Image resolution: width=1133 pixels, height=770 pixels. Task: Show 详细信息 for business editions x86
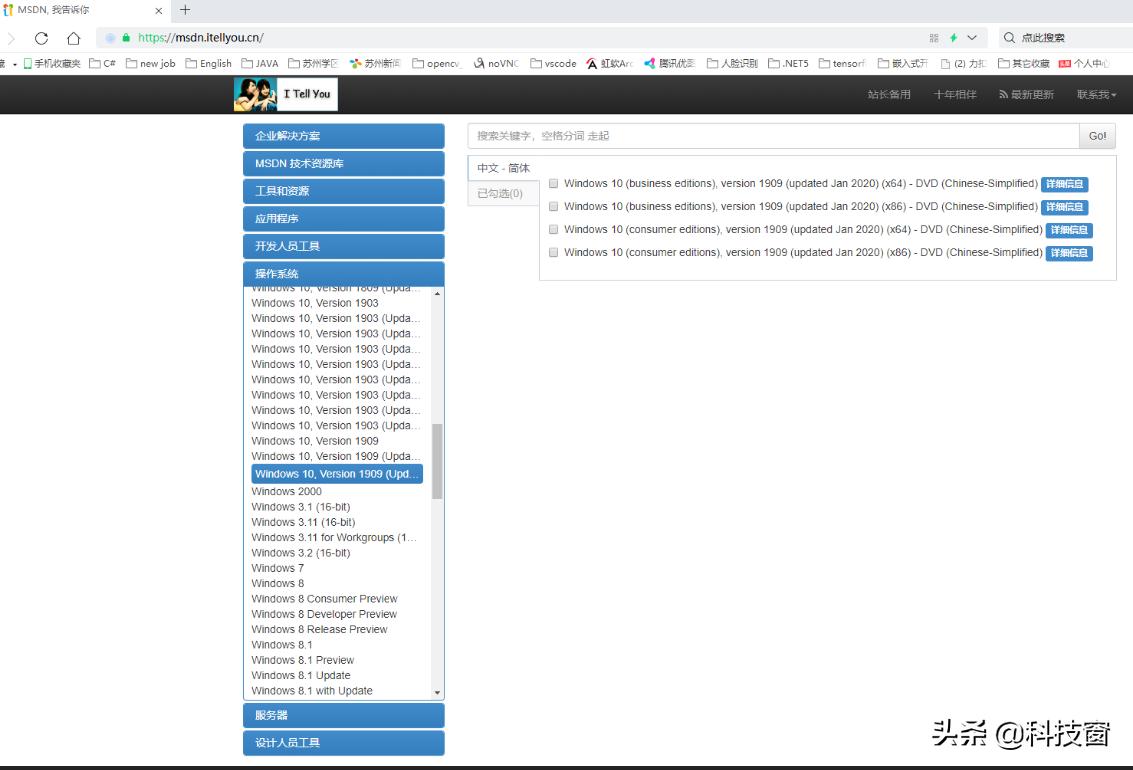click(1064, 207)
